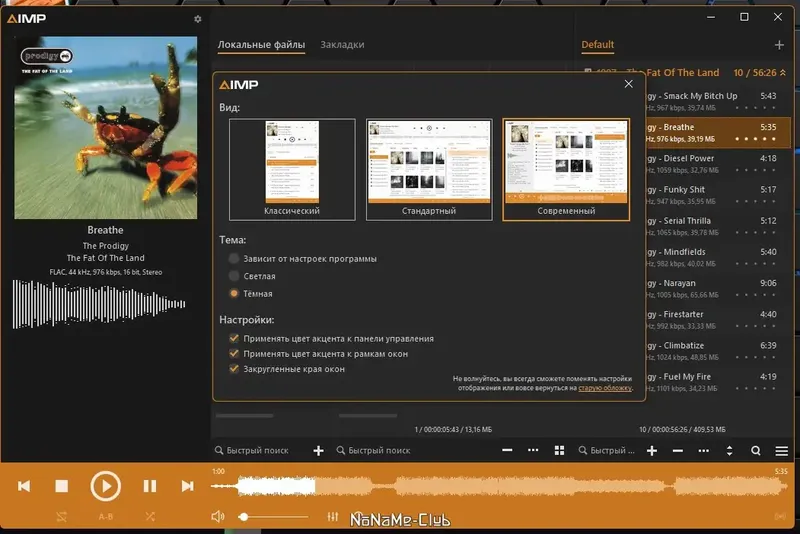This screenshot has width=800, height=534.
Task: Select the Funky Shit track
Action: tap(718, 195)
